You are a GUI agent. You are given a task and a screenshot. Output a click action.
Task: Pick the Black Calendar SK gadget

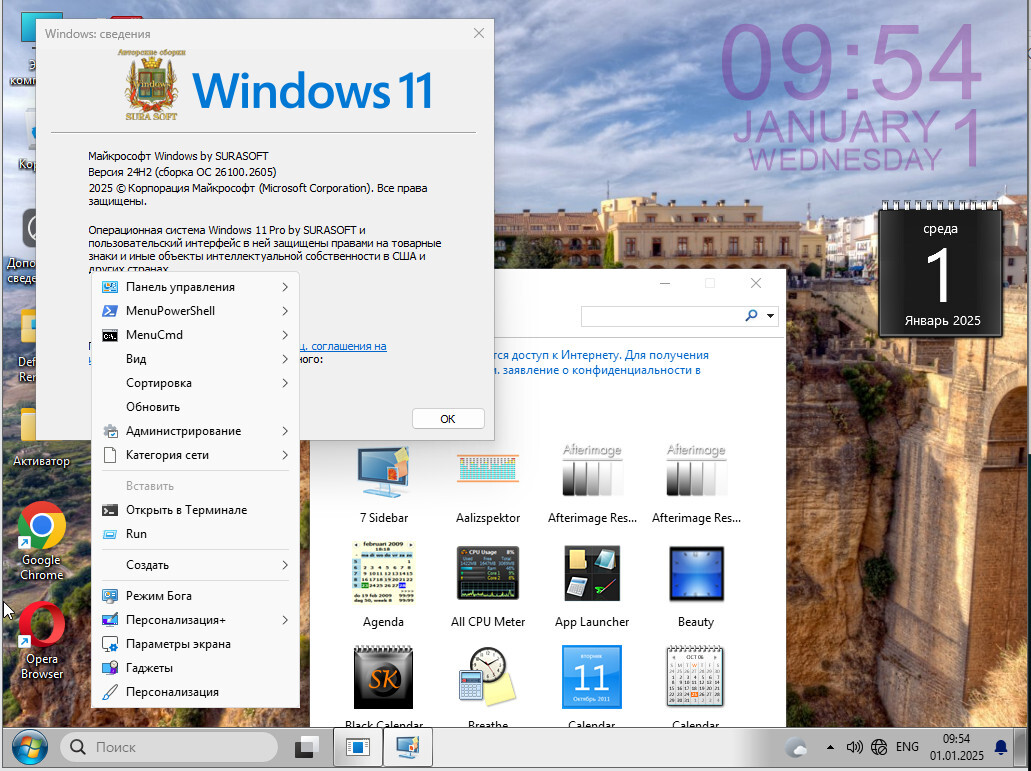tap(383, 677)
